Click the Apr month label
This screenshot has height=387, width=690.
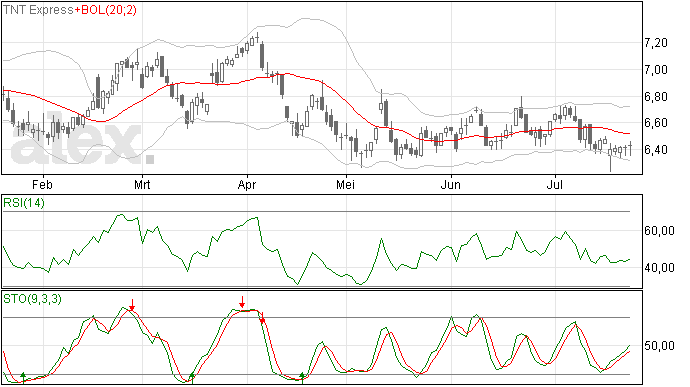(x=247, y=185)
